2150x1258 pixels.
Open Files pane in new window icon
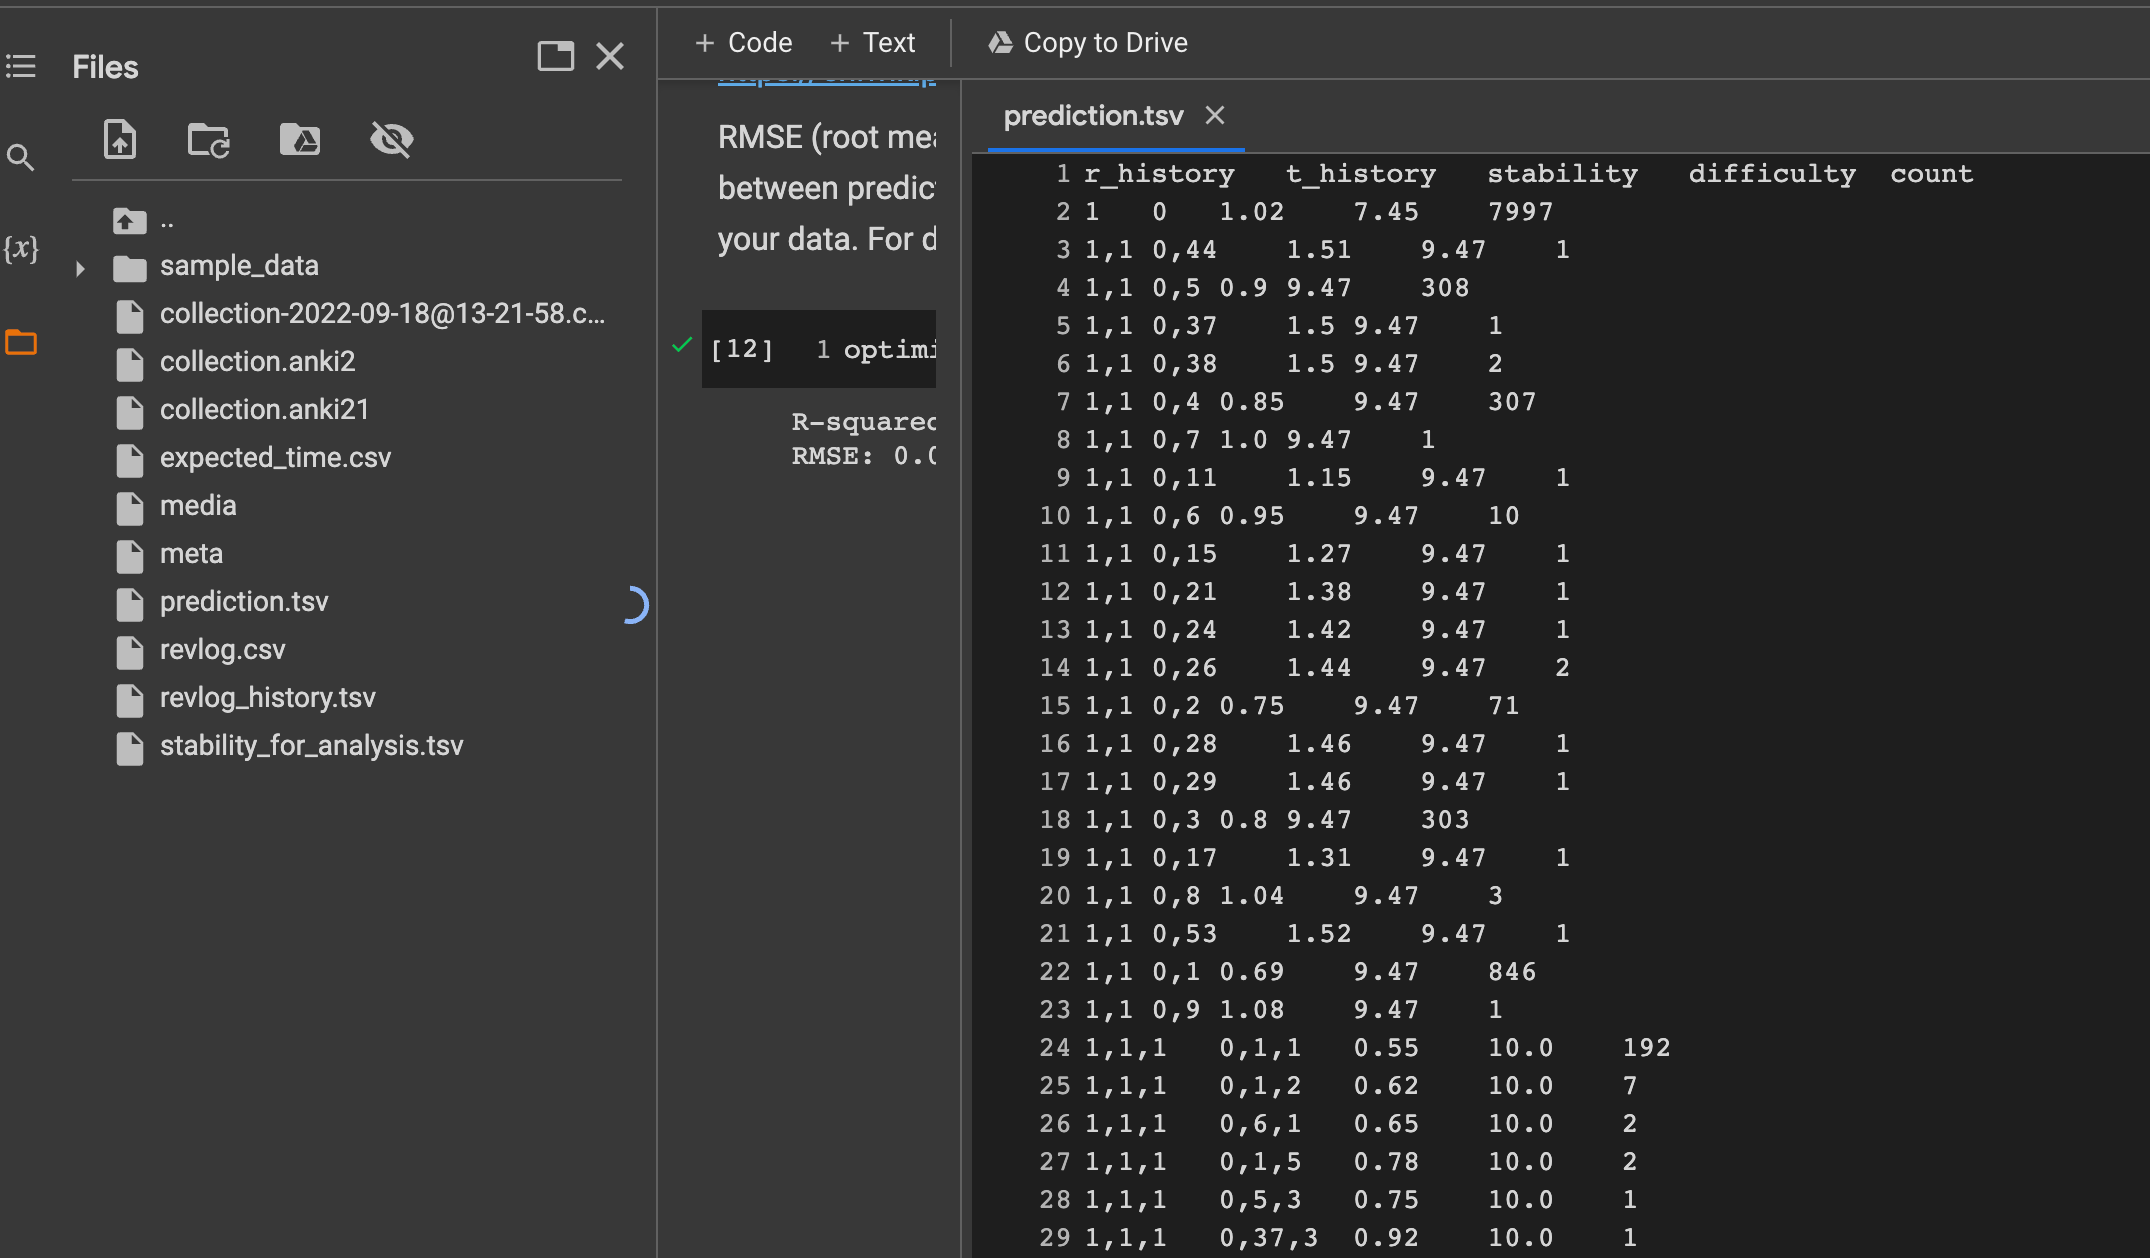click(556, 56)
